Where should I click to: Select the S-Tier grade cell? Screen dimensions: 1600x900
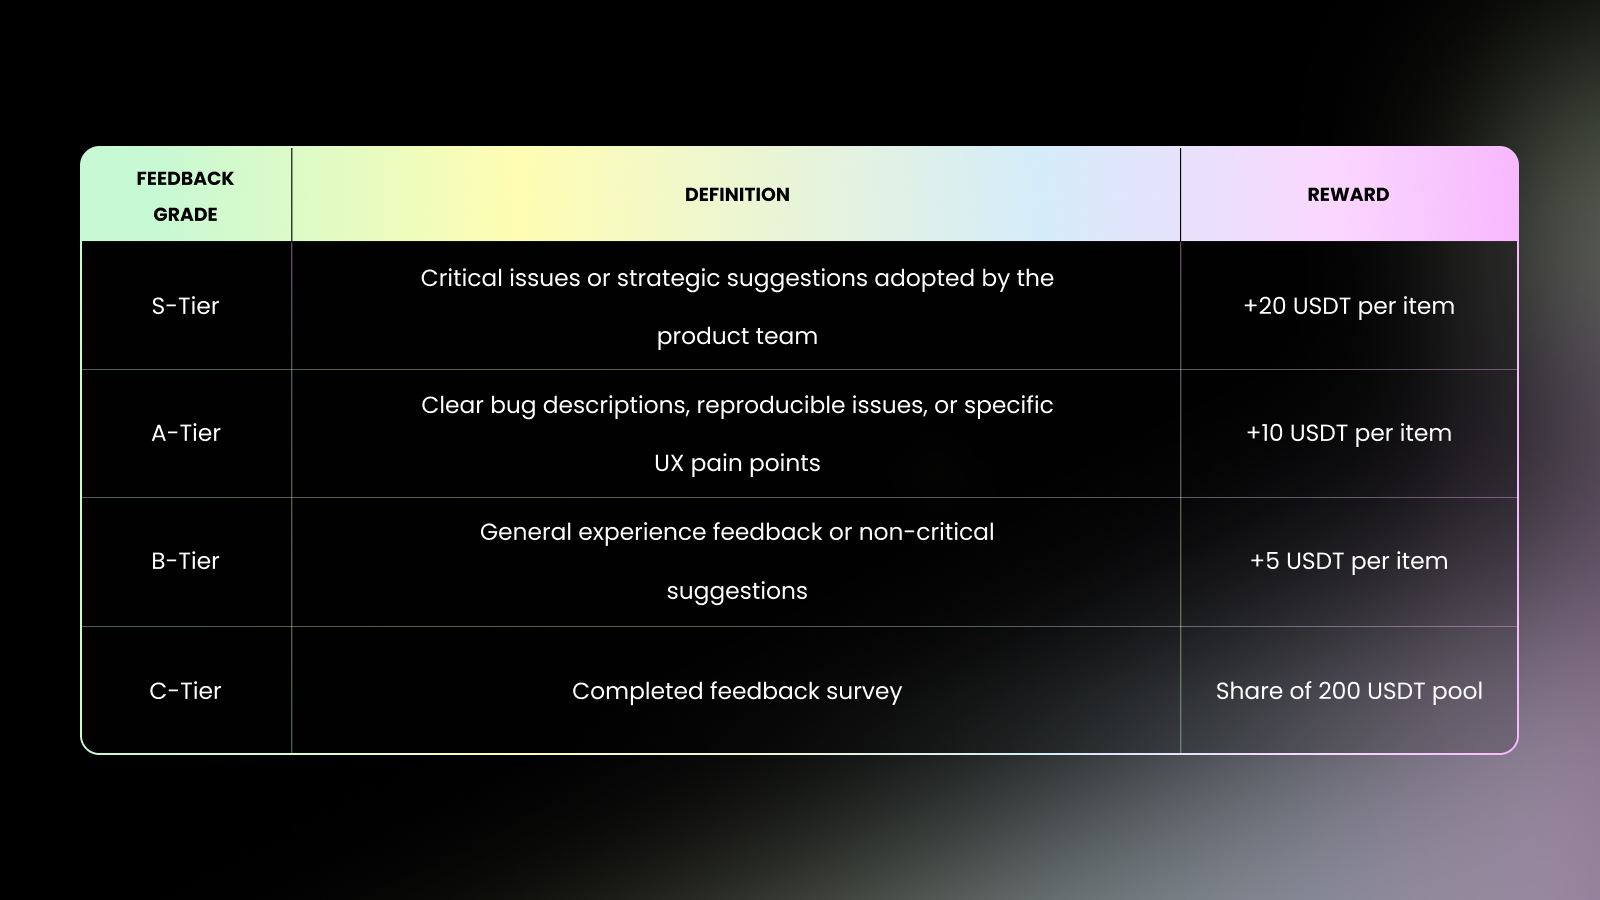(185, 306)
